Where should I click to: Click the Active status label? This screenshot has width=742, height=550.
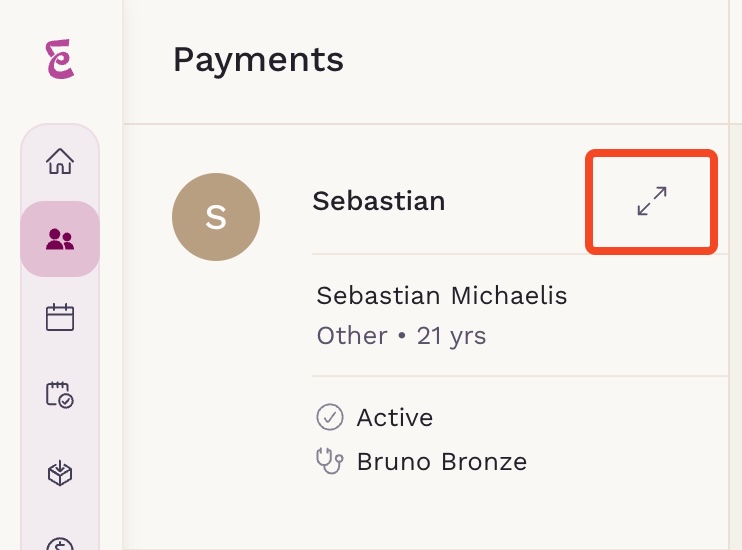pyautogui.click(x=395, y=417)
